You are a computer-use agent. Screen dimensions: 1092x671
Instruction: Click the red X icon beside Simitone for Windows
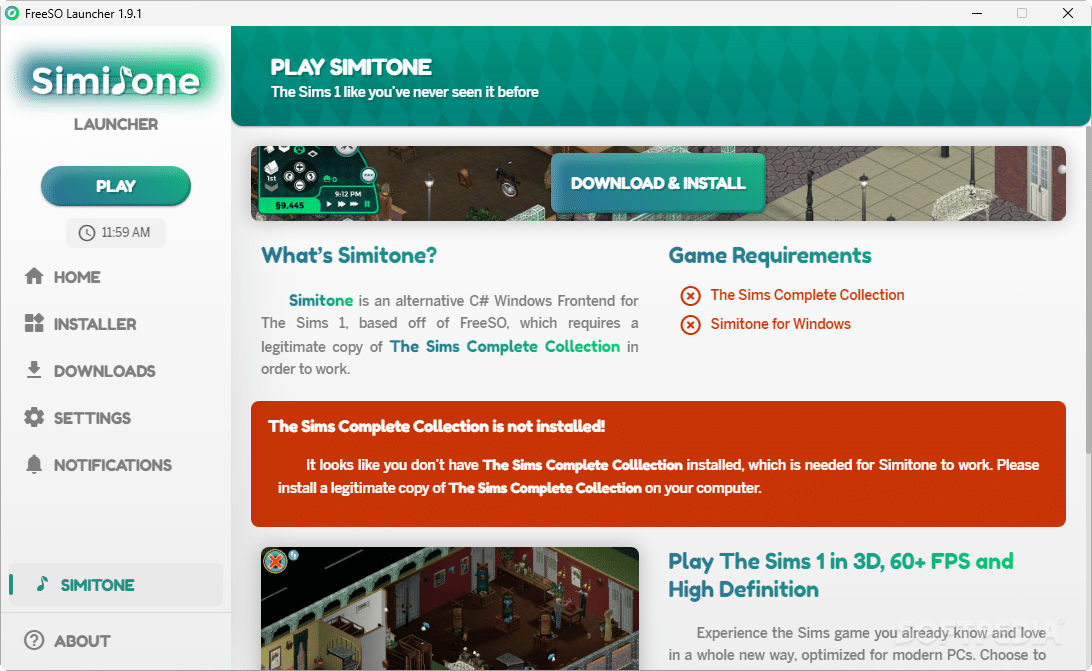(x=690, y=325)
